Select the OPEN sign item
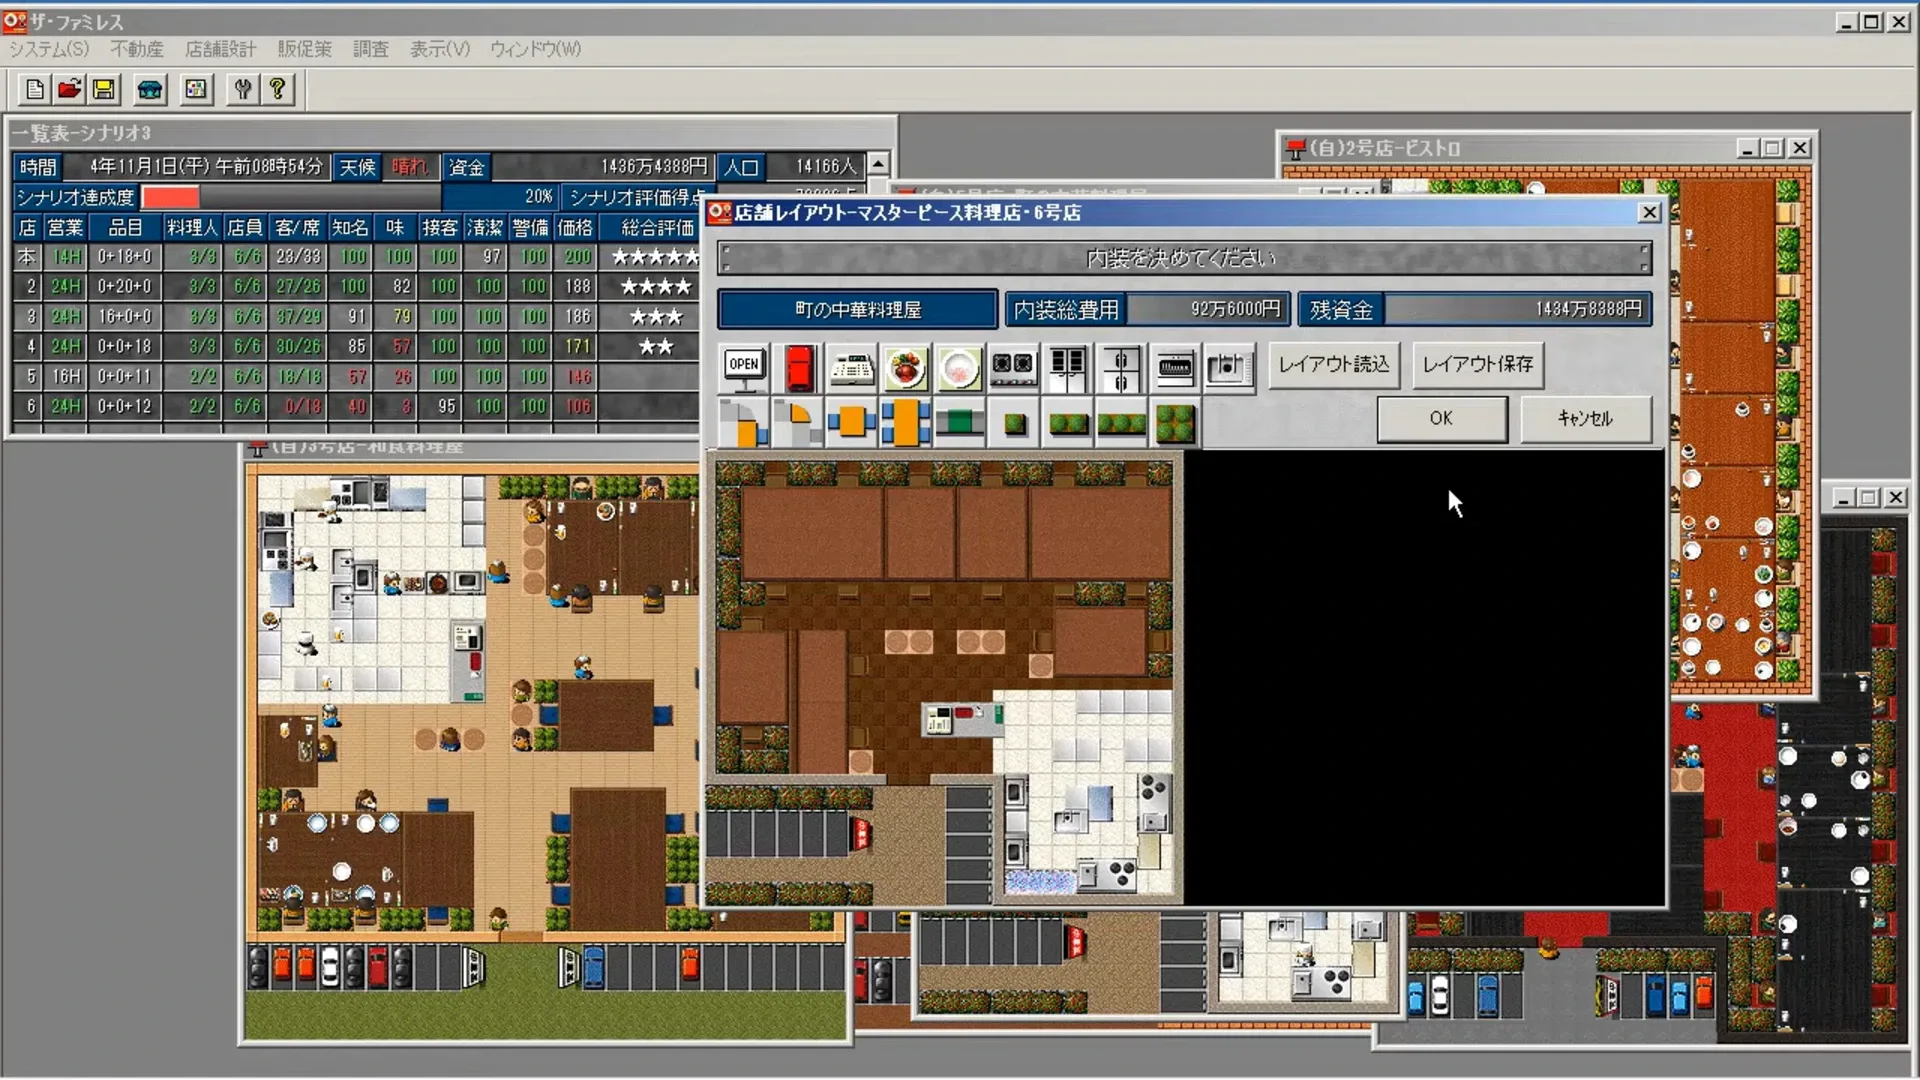 [742, 367]
